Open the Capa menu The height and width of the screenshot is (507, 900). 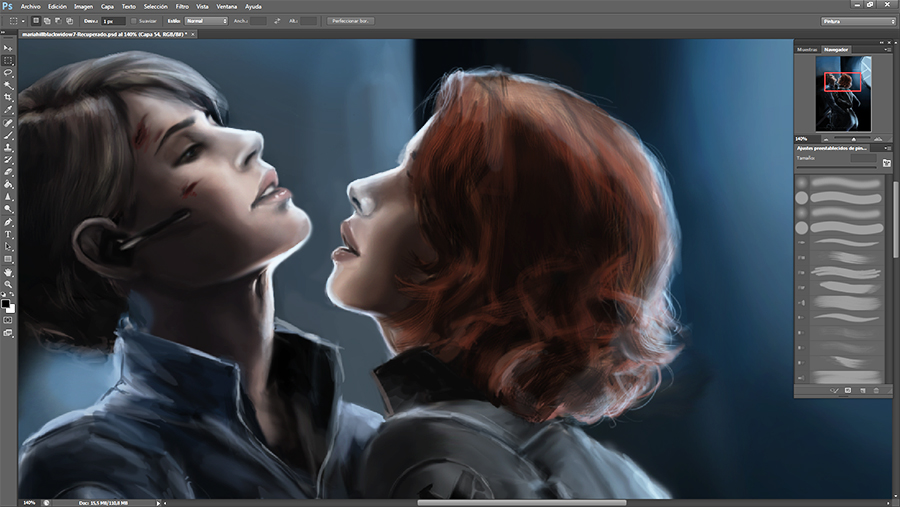(x=107, y=7)
